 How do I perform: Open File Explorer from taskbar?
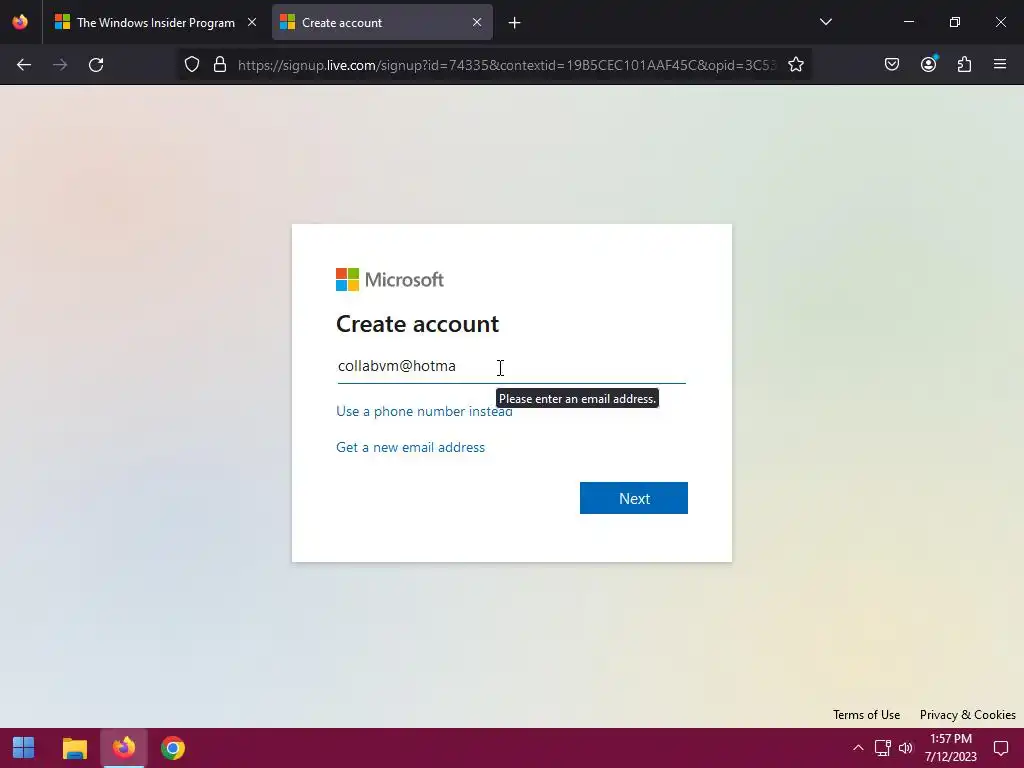pyautogui.click(x=74, y=748)
